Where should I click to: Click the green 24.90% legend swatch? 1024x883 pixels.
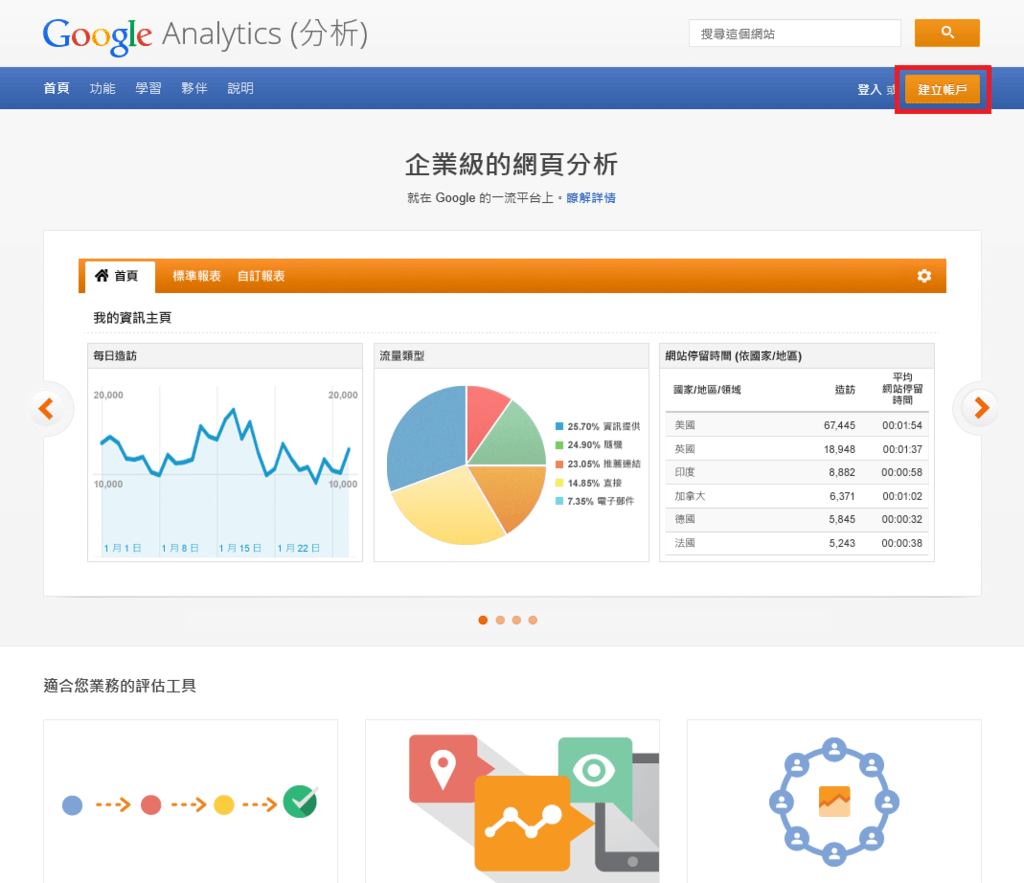click(x=559, y=445)
